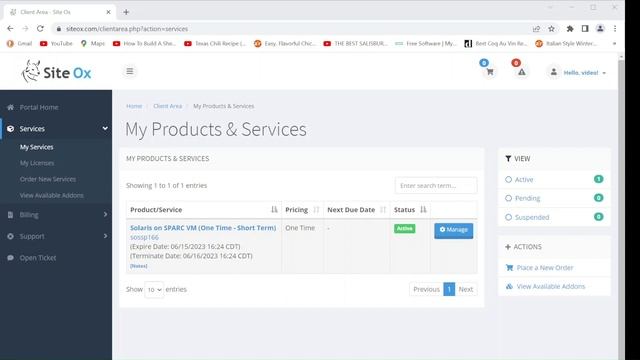Open Solaris on SPARC VM product link

(x=203, y=228)
